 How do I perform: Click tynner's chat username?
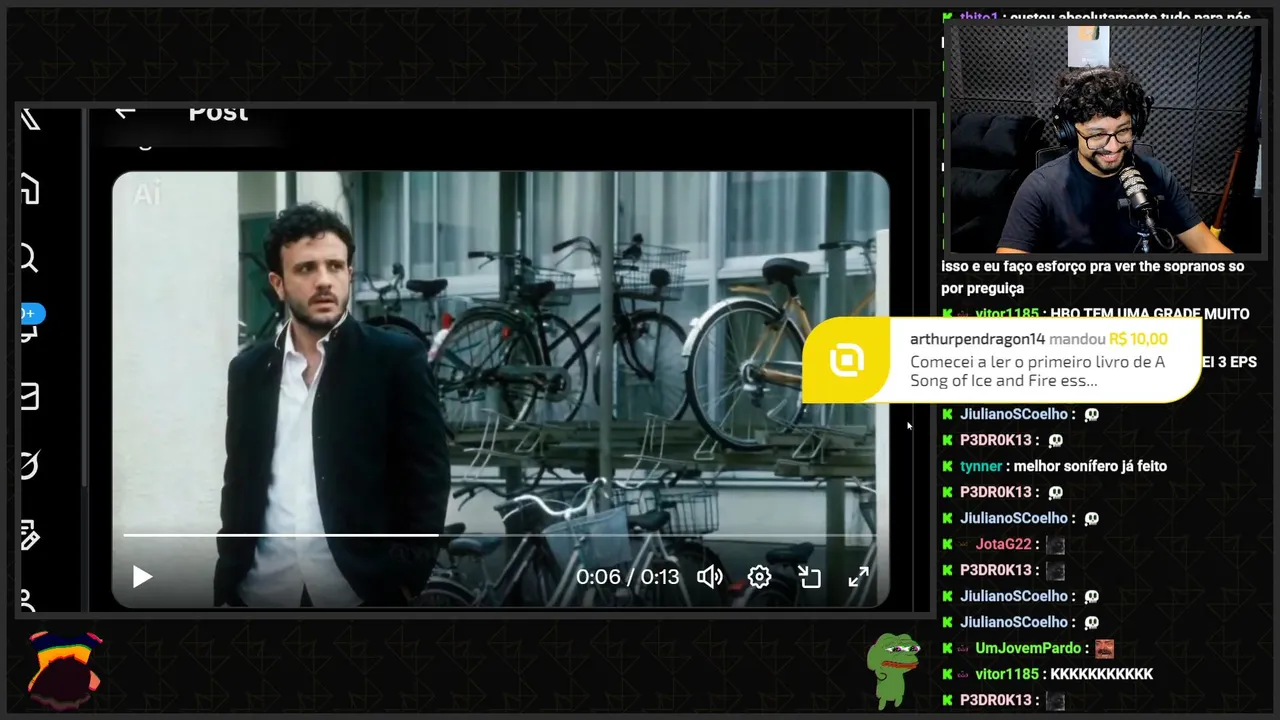(981, 466)
